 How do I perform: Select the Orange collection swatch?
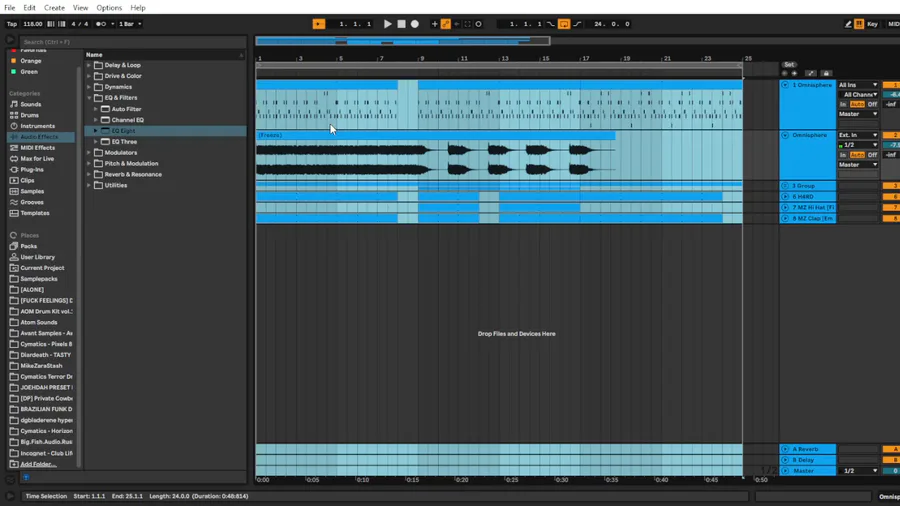[13, 61]
